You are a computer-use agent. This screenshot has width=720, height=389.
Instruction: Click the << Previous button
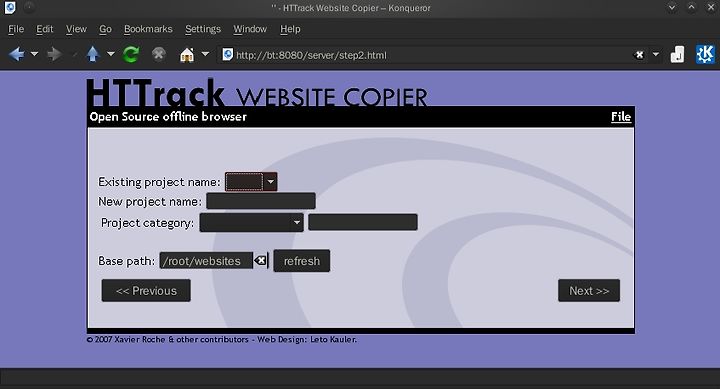click(146, 291)
